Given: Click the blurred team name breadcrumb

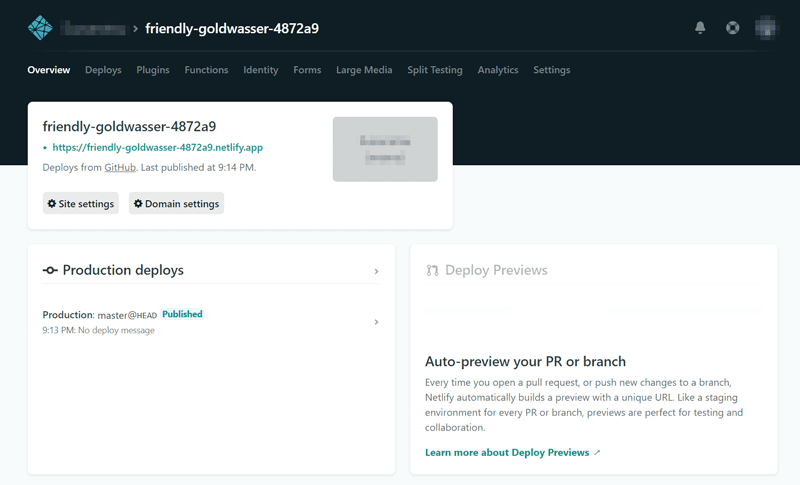Looking at the screenshot, I should click(x=93, y=29).
